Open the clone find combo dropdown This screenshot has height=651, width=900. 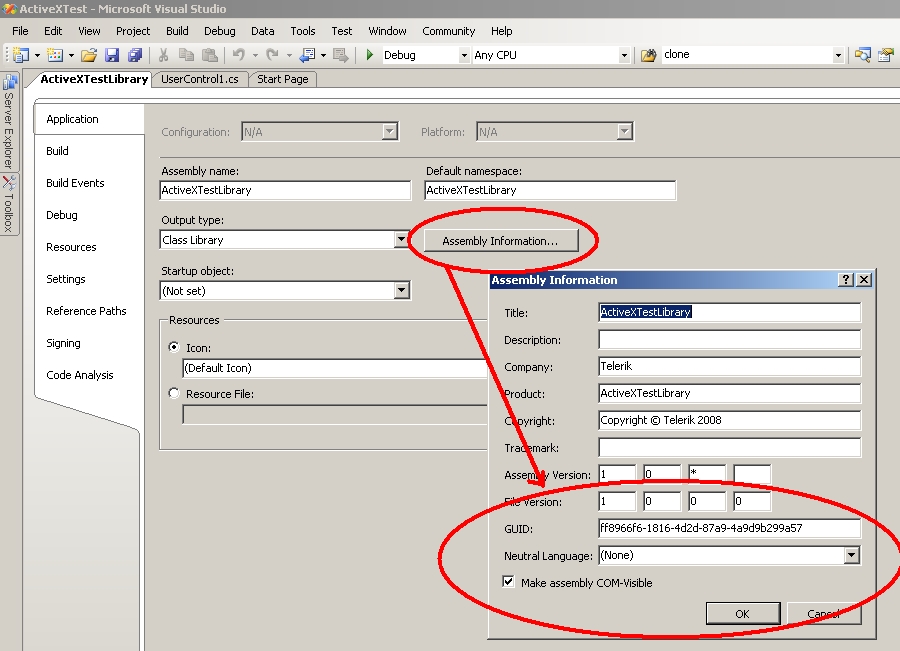coord(838,56)
